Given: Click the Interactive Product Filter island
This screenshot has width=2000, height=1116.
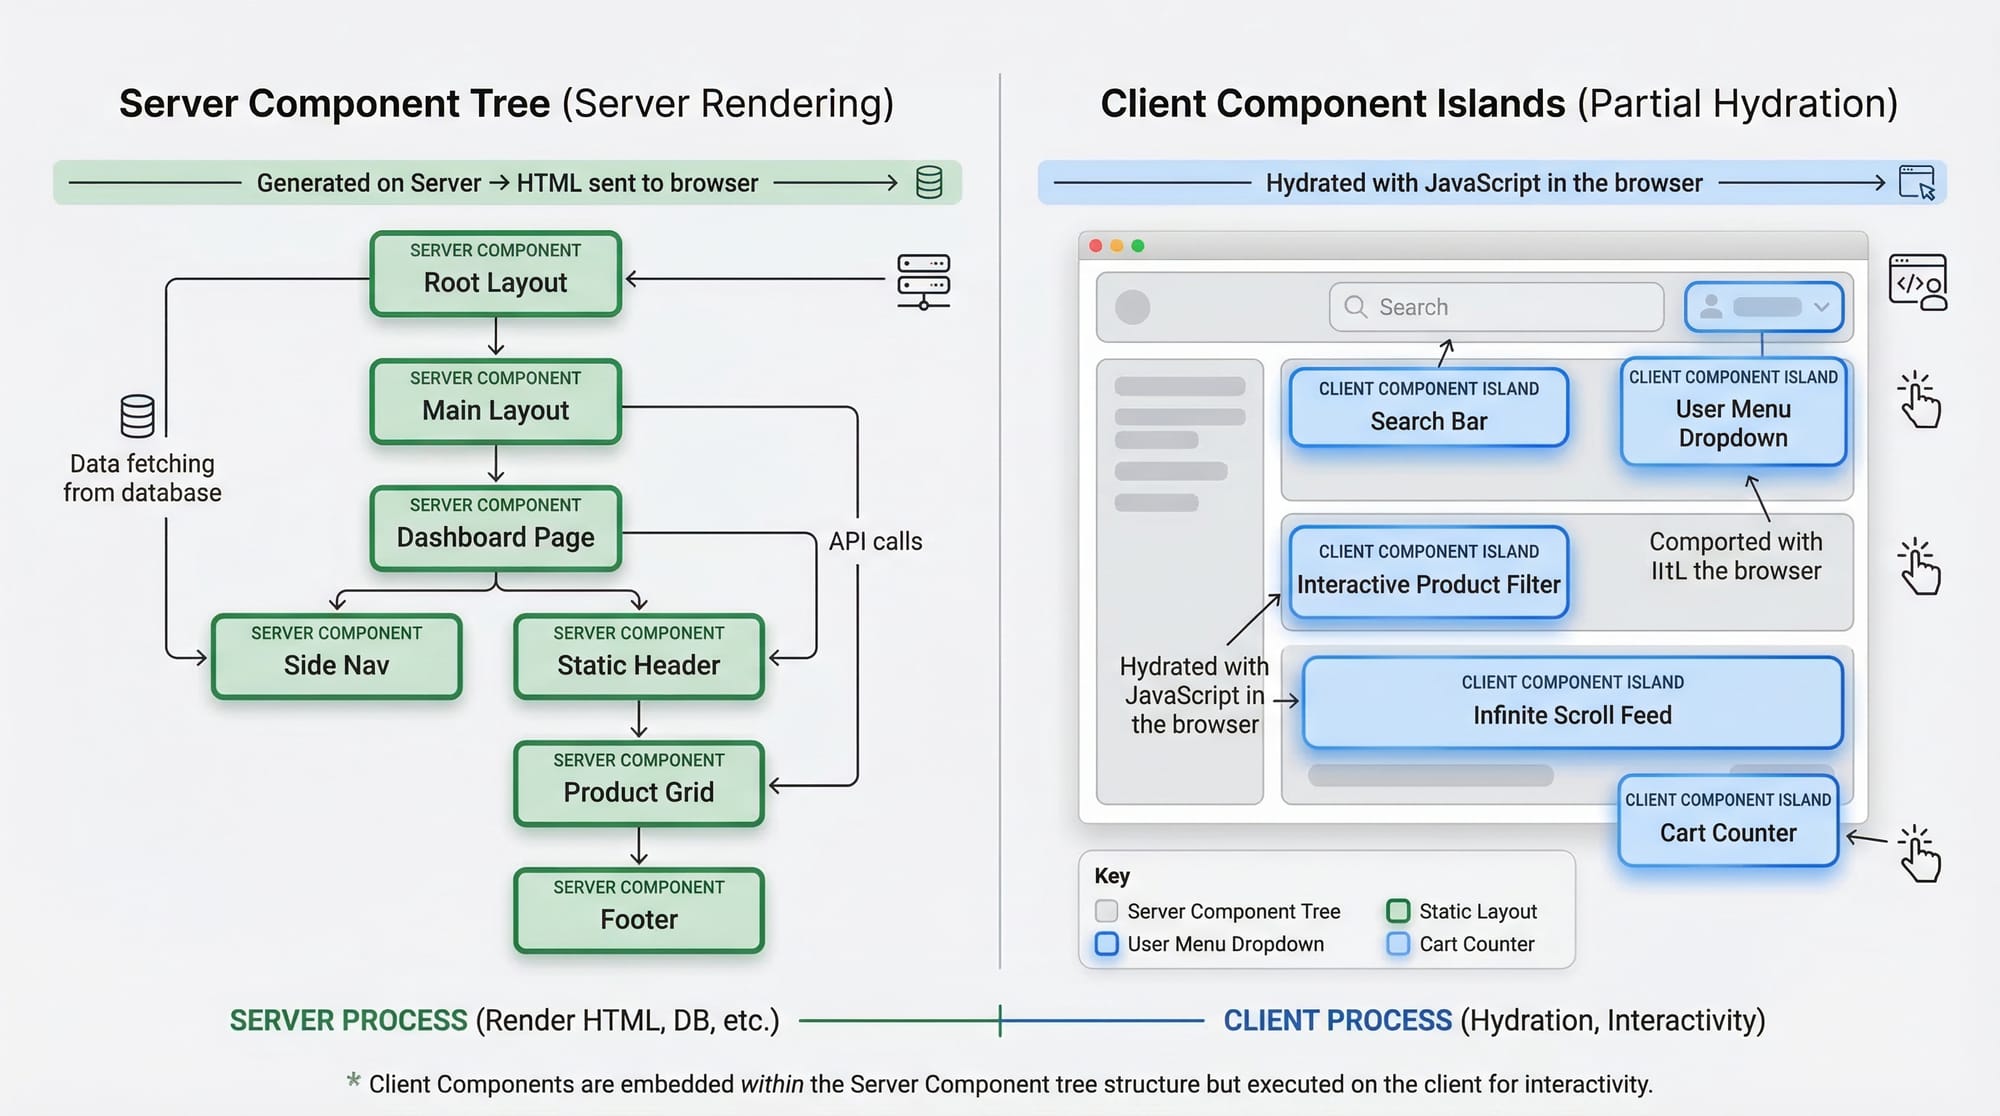Looking at the screenshot, I should pyautogui.click(x=1428, y=572).
